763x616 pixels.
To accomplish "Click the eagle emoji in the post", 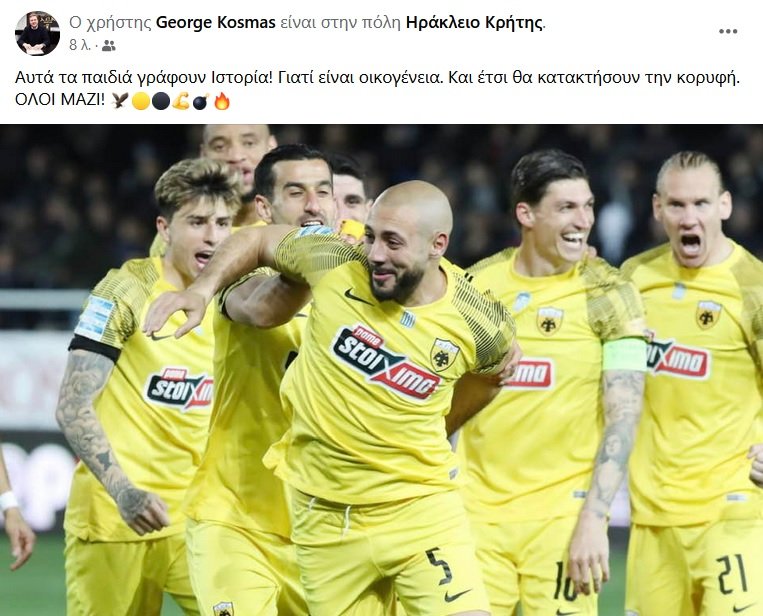I will [120, 101].
